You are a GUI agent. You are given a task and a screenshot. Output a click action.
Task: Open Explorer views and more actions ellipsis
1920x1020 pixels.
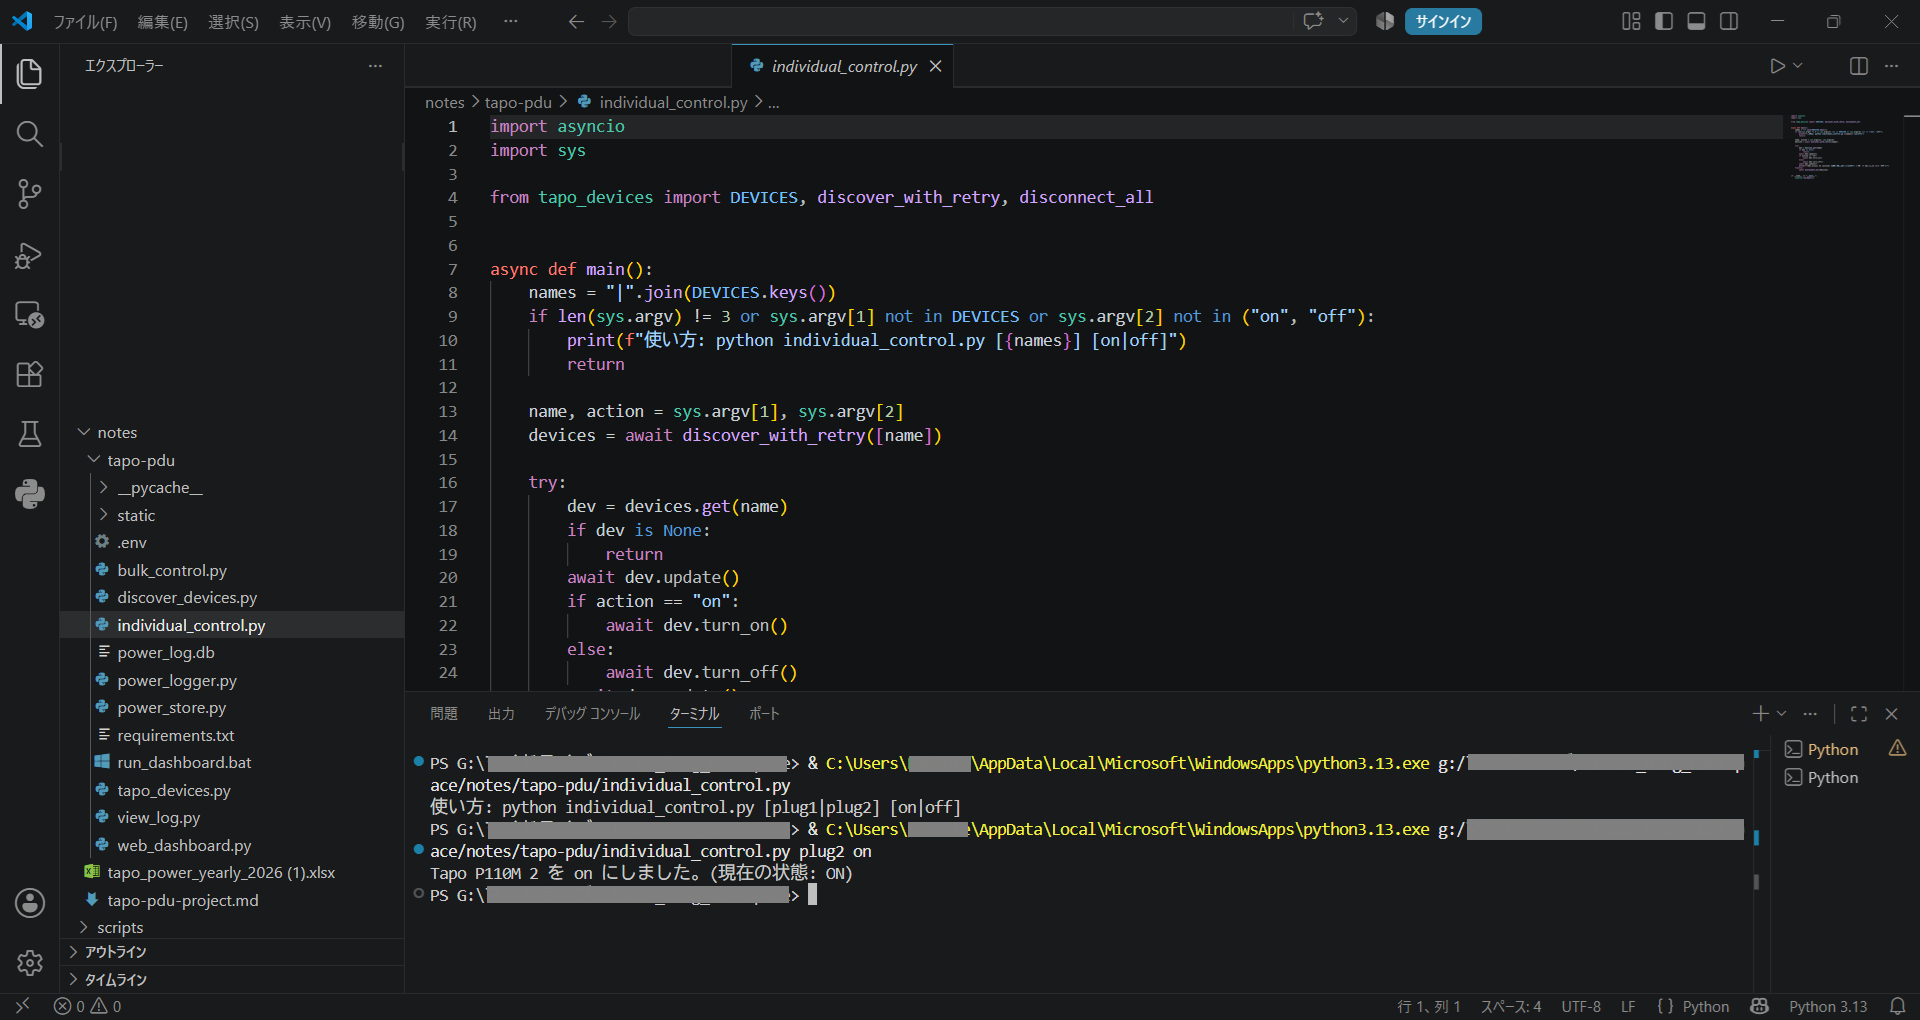(375, 66)
